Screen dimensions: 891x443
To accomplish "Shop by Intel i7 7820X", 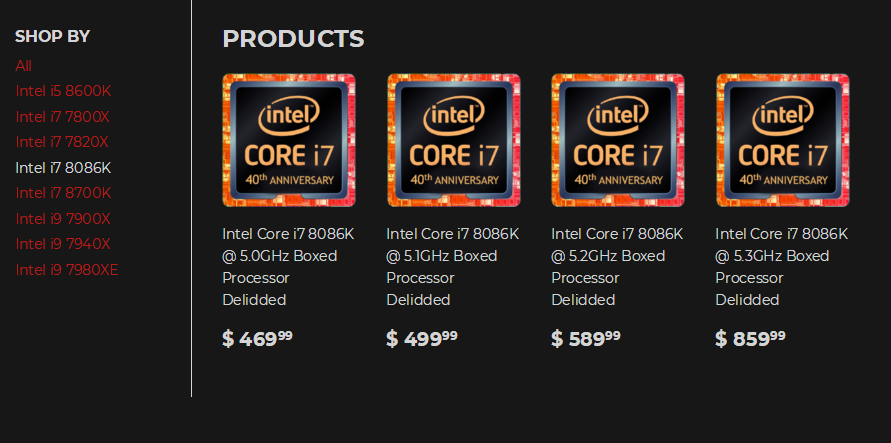I will [x=62, y=142].
